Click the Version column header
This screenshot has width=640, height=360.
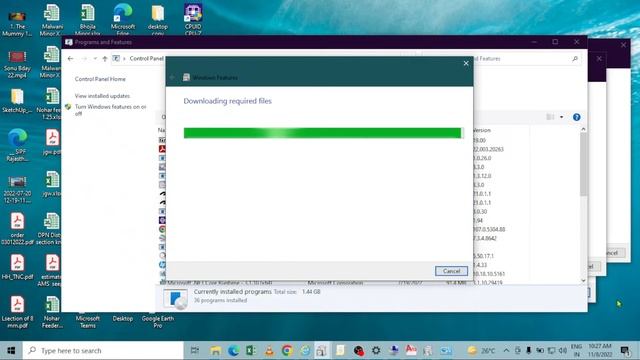pyautogui.click(x=482, y=130)
